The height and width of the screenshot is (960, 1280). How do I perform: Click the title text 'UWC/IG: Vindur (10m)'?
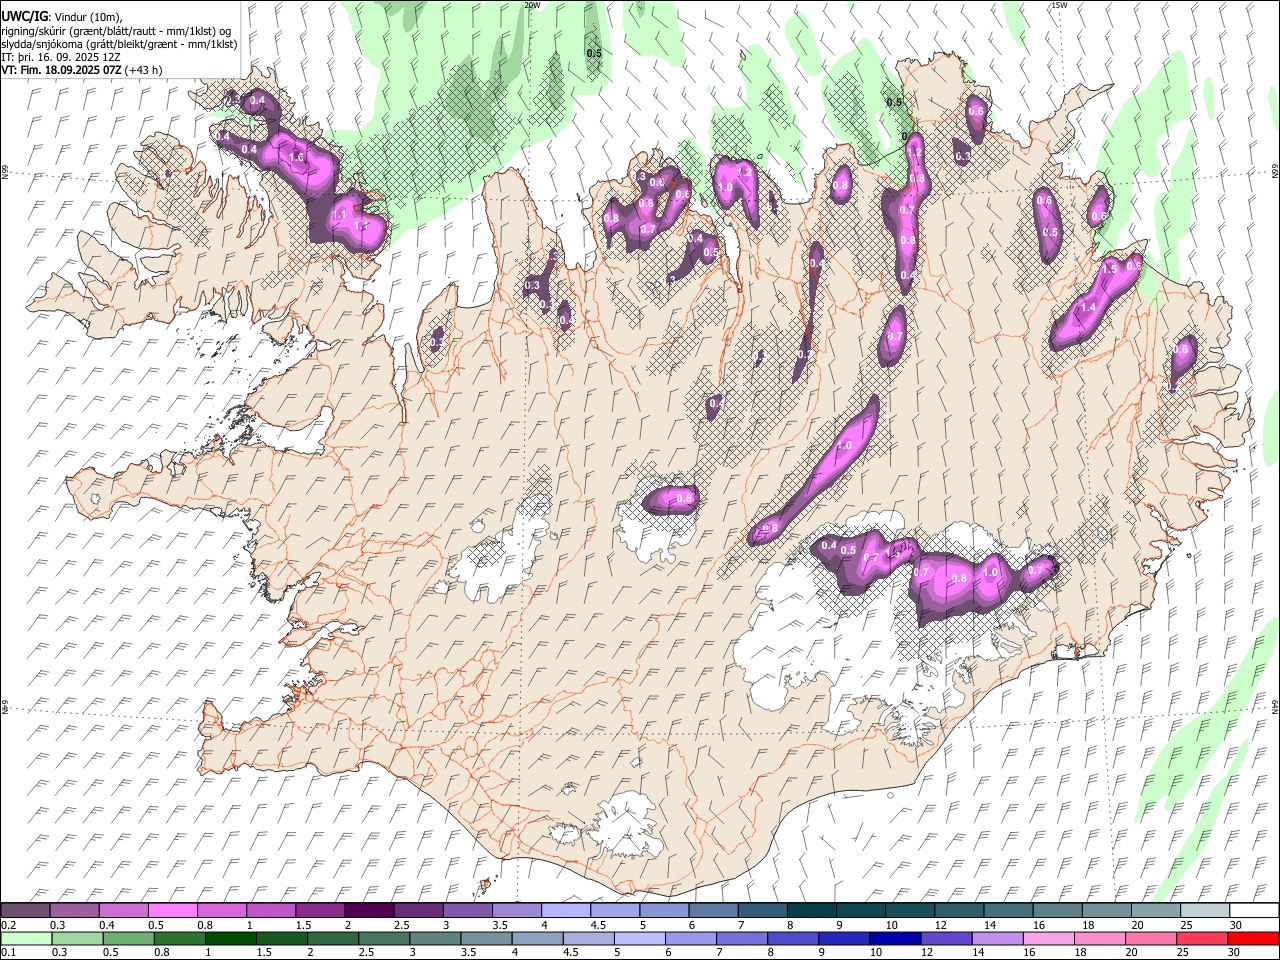[62, 17]
